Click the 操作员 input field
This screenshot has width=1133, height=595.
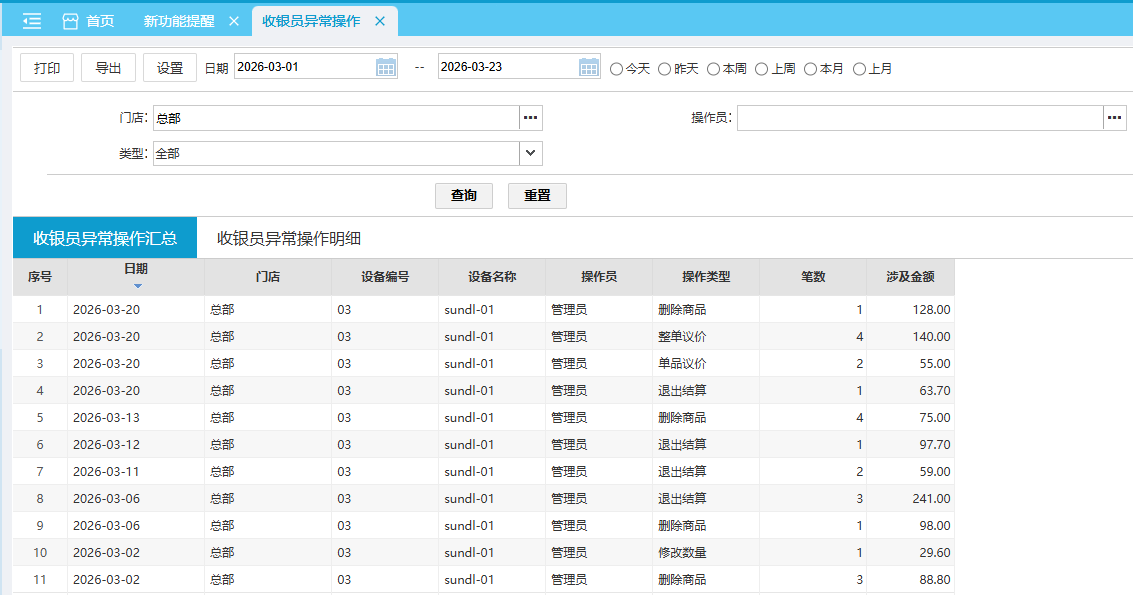(919, 118)
